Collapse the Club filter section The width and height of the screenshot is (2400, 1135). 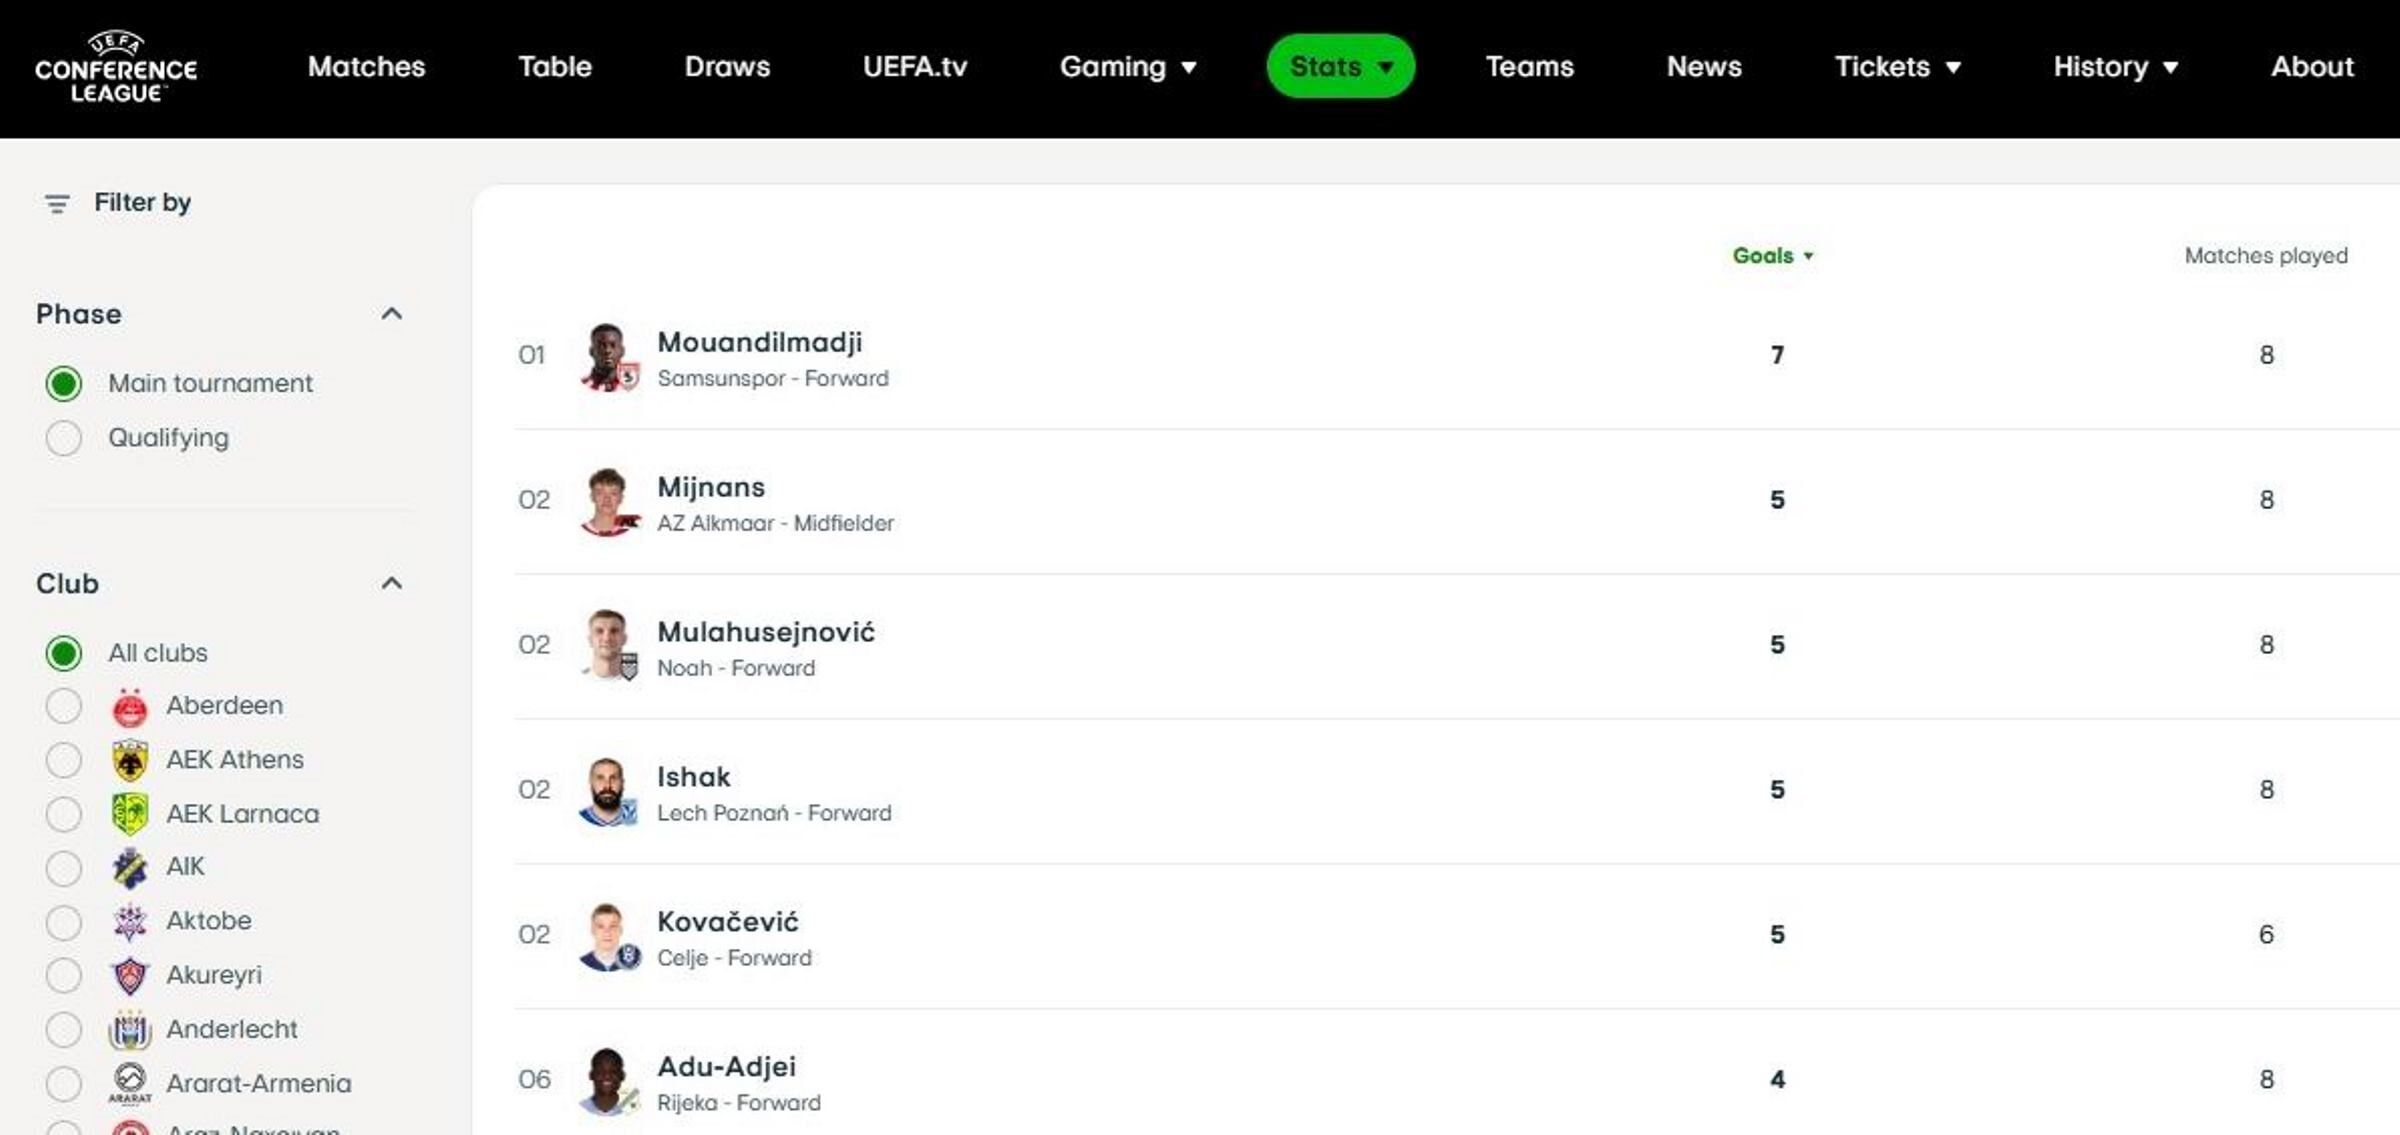(x=392, y=584)
